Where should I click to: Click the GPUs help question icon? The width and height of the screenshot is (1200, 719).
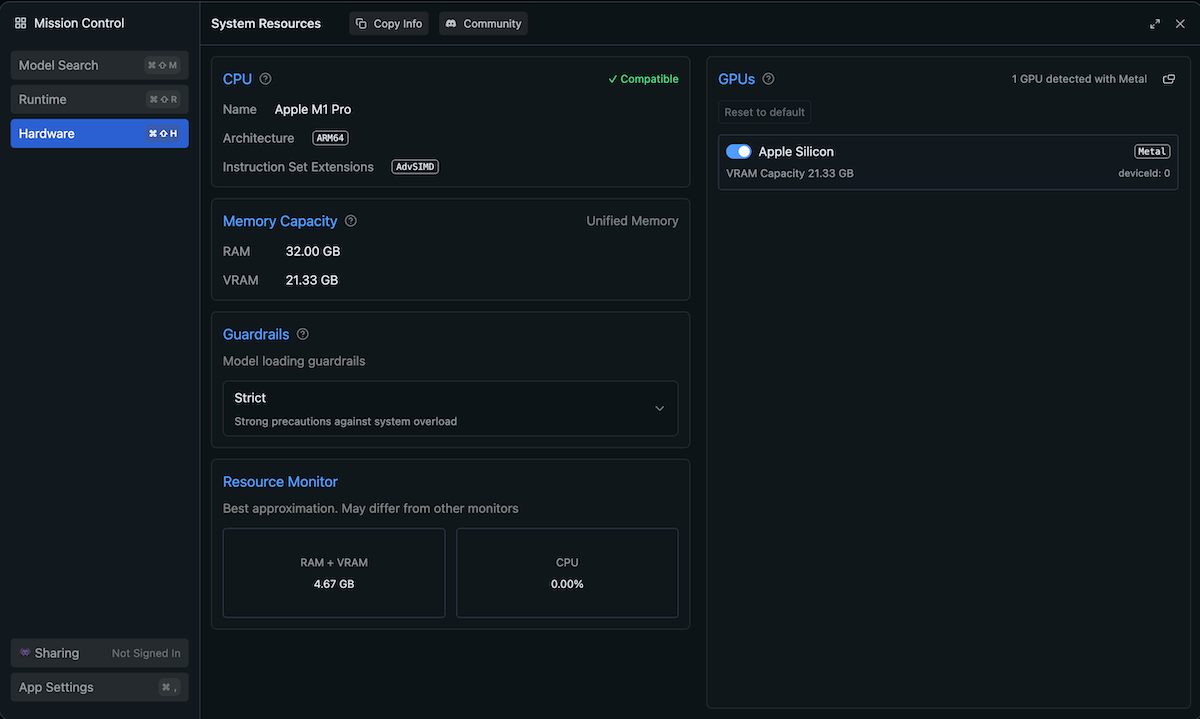tap(768, 79)
